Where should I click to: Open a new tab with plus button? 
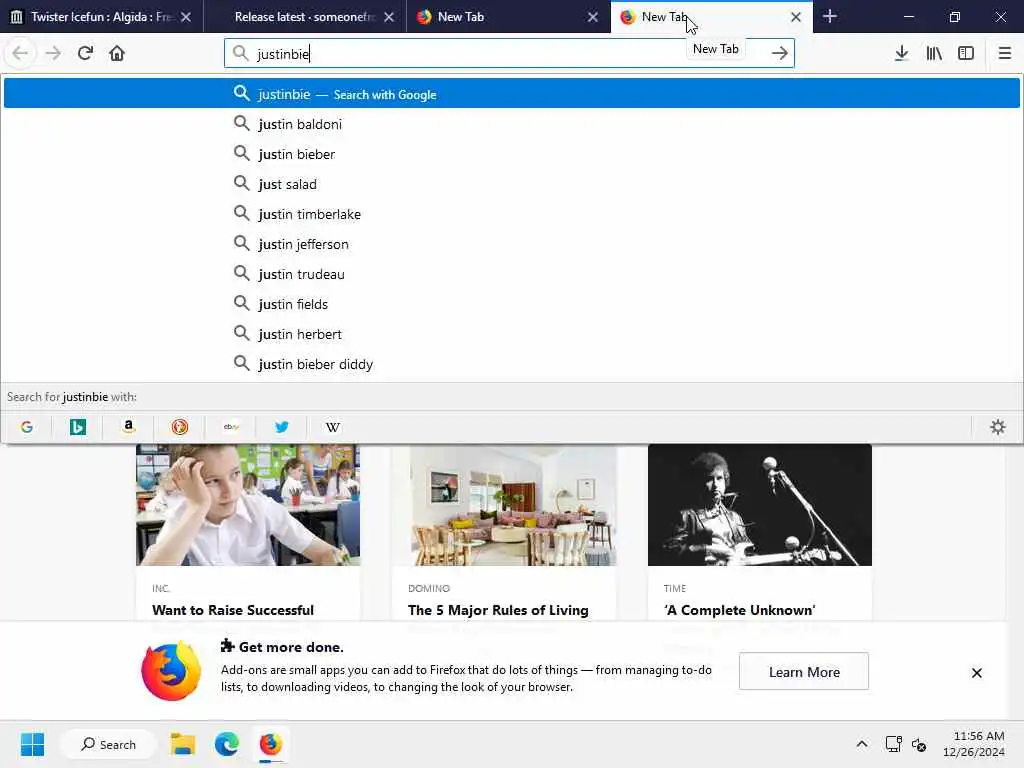[829, 16]
